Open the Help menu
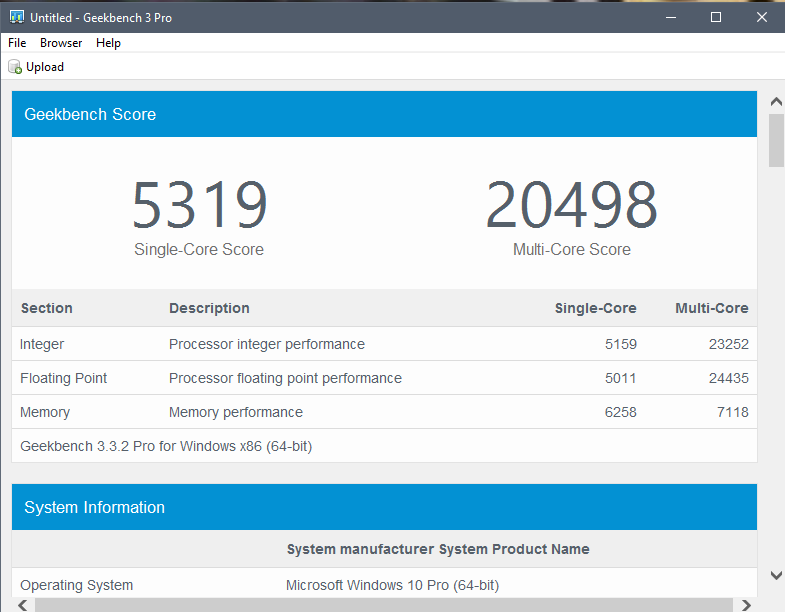This screenshot has height=612, width=785. tap(108, 43)
